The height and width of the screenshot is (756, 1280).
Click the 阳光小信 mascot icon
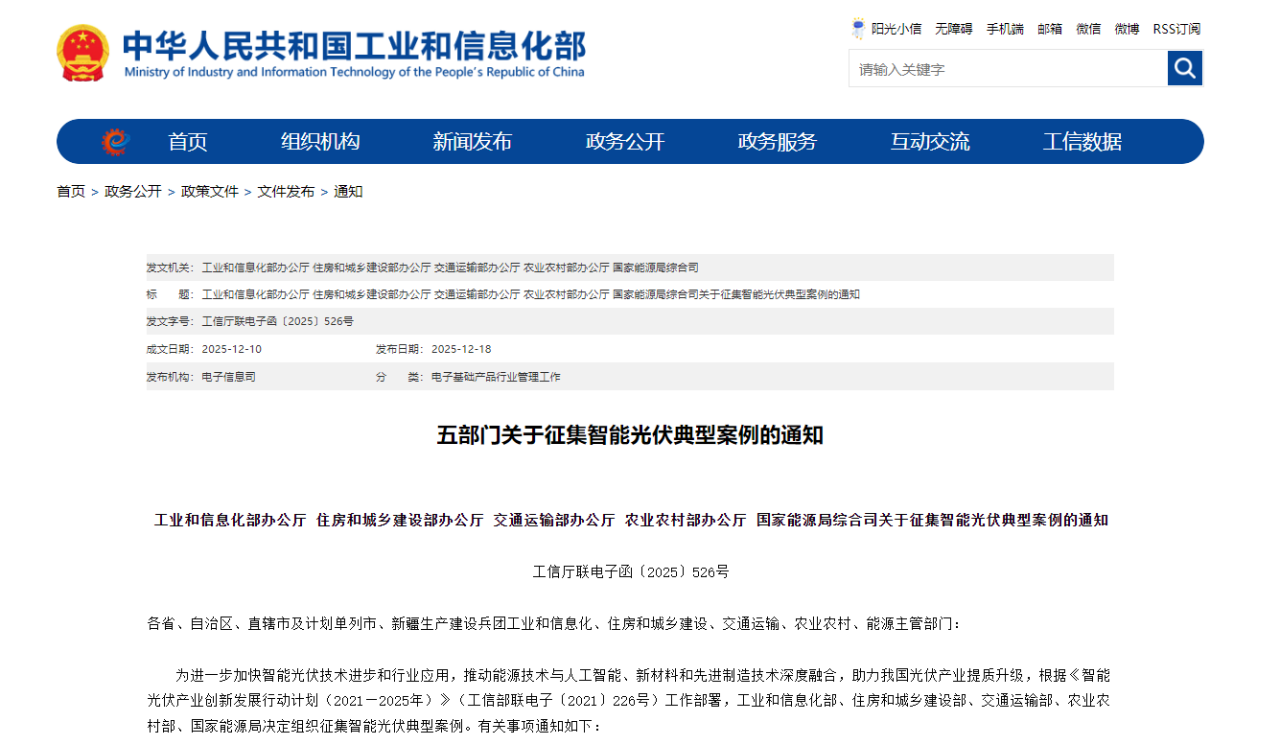(x=858, y=29)
